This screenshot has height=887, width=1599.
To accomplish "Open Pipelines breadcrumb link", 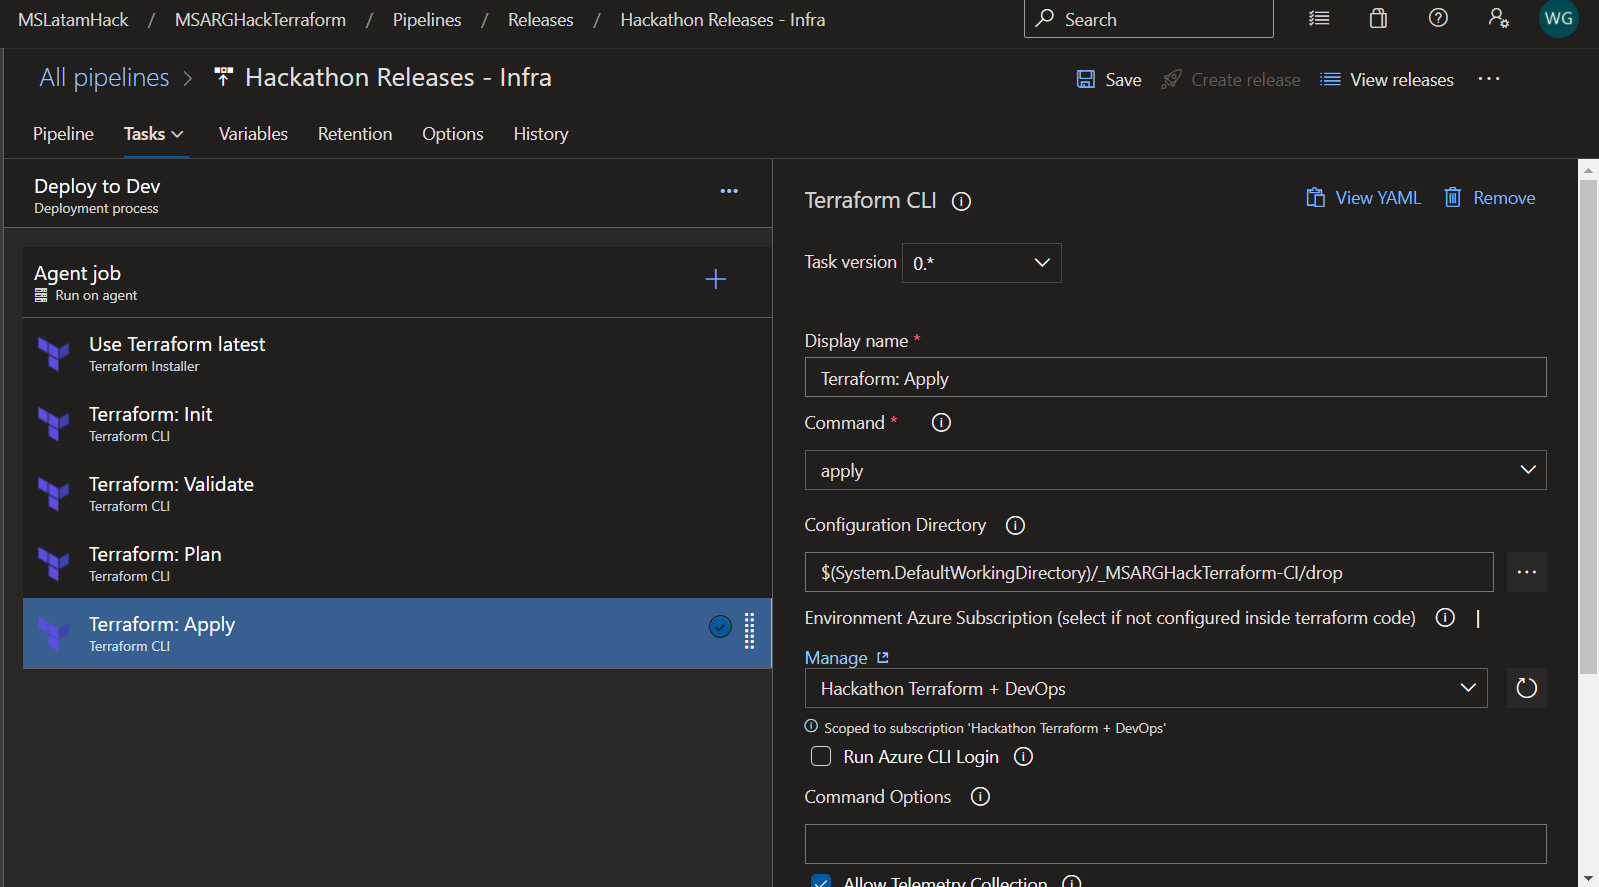I will click(427, 20).
